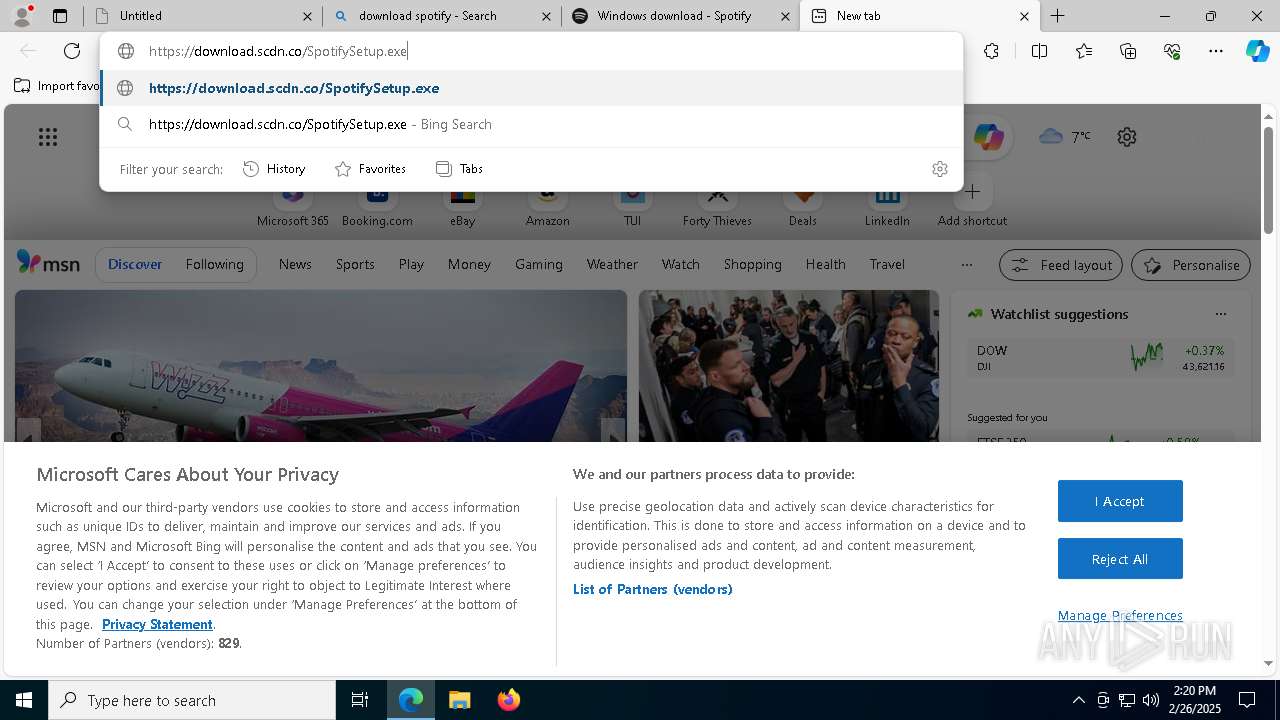Image resolution: width=1280 pixels, height=720 pixels.
Task: Close the Untitled tab
Action: pos(307,16)
